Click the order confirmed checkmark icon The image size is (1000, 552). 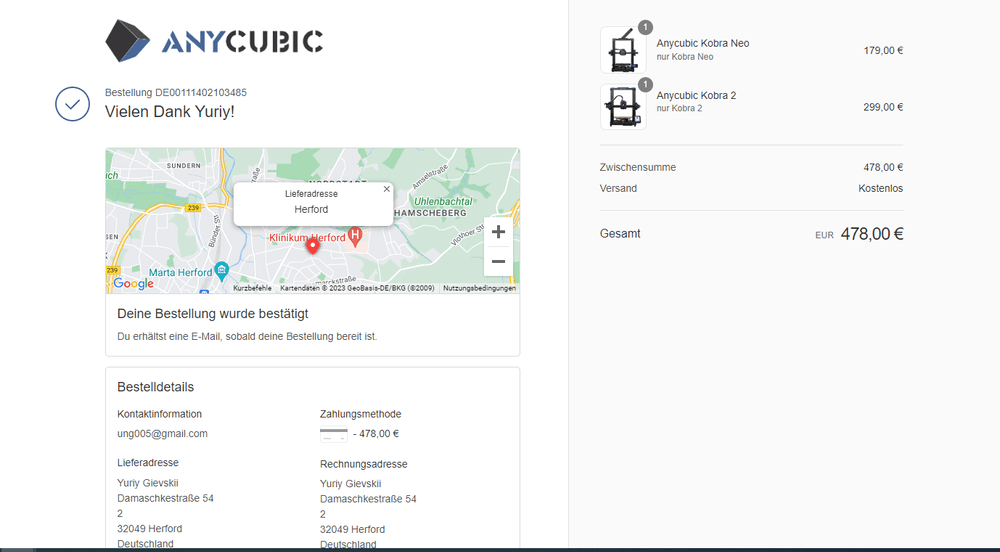[x=72, y=104]
